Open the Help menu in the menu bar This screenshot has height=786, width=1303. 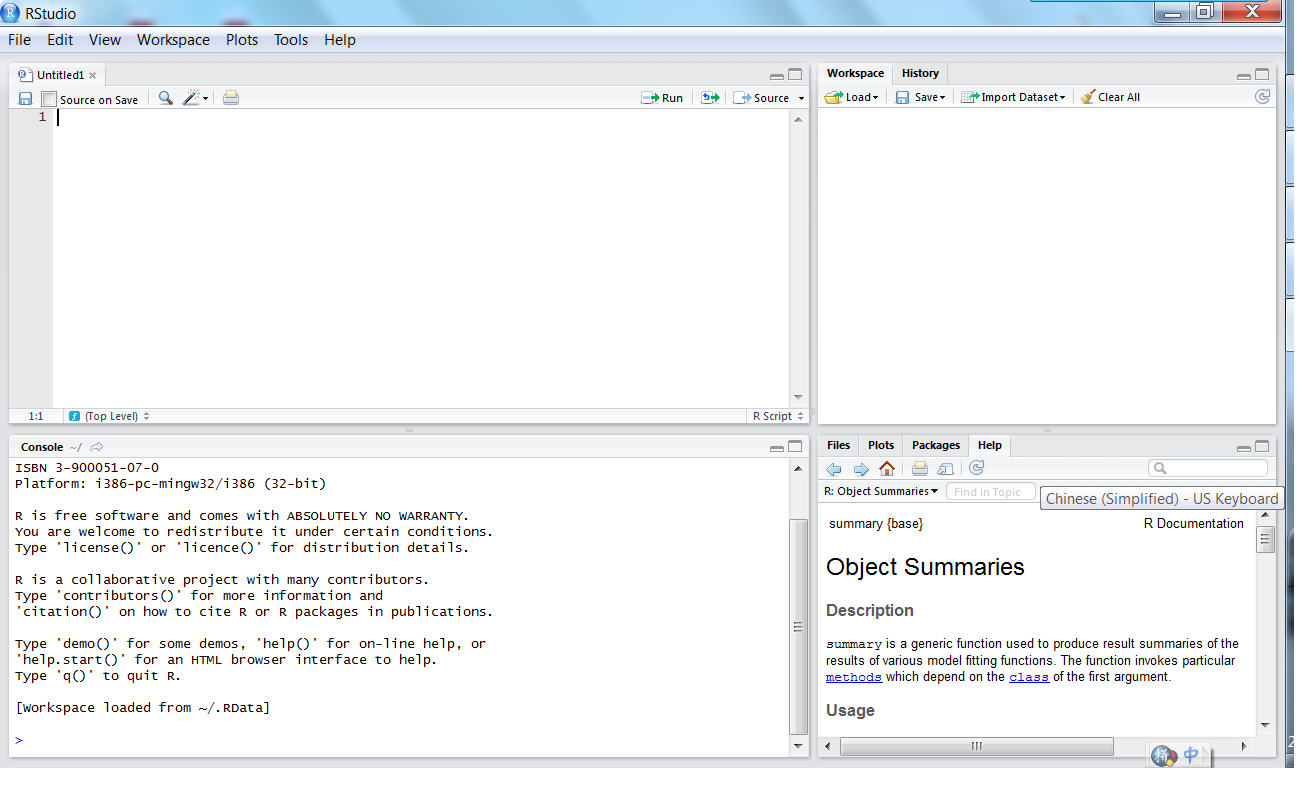tap(340, 40)
